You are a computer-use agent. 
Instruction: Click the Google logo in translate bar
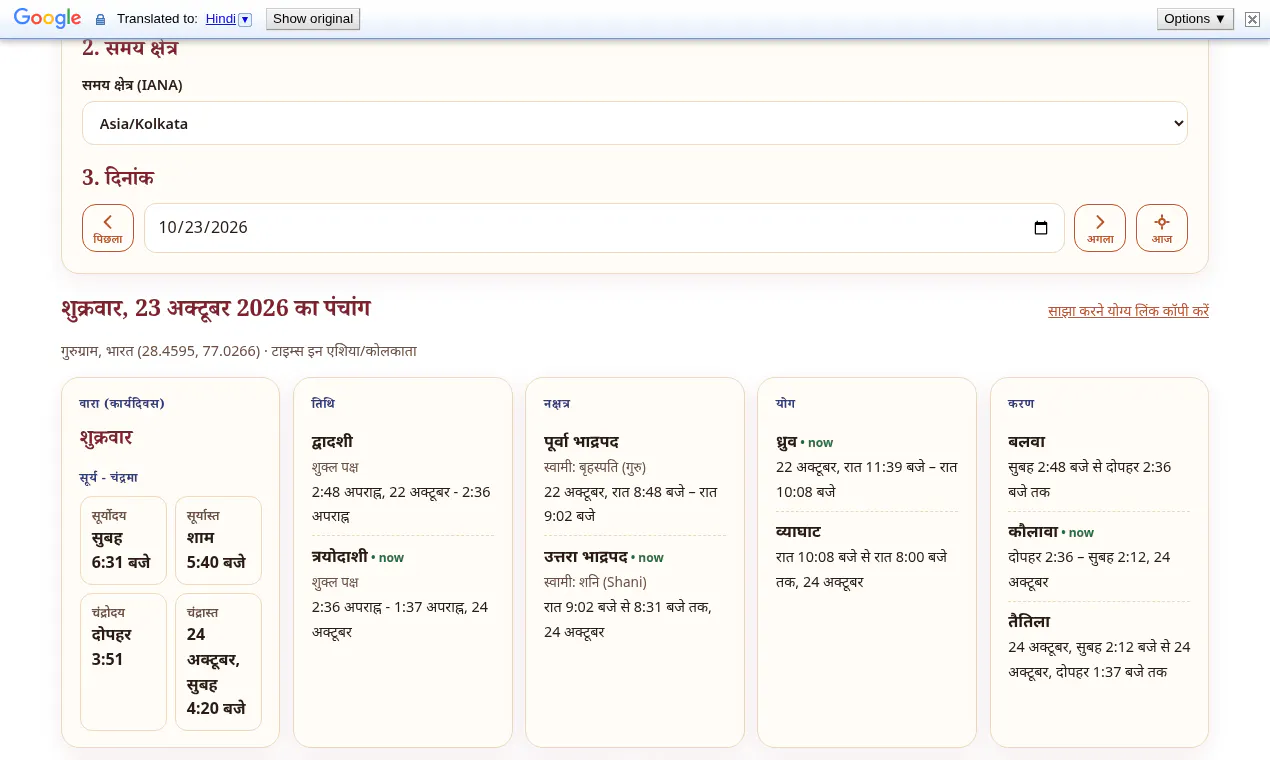(47, 18)
